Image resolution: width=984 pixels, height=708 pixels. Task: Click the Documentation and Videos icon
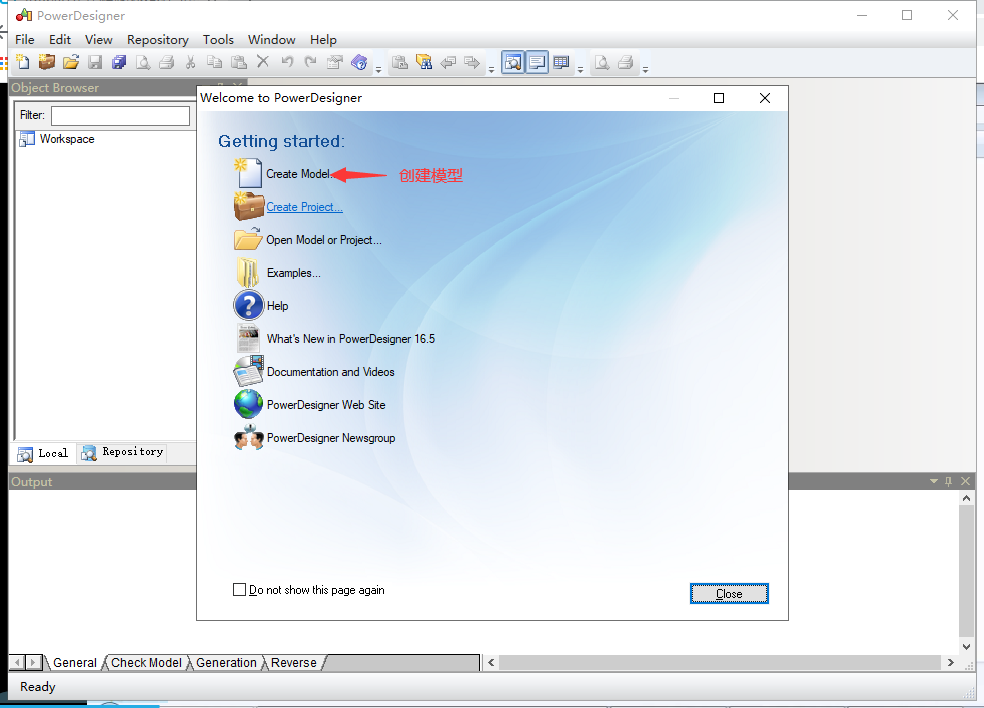pos(249,371)
